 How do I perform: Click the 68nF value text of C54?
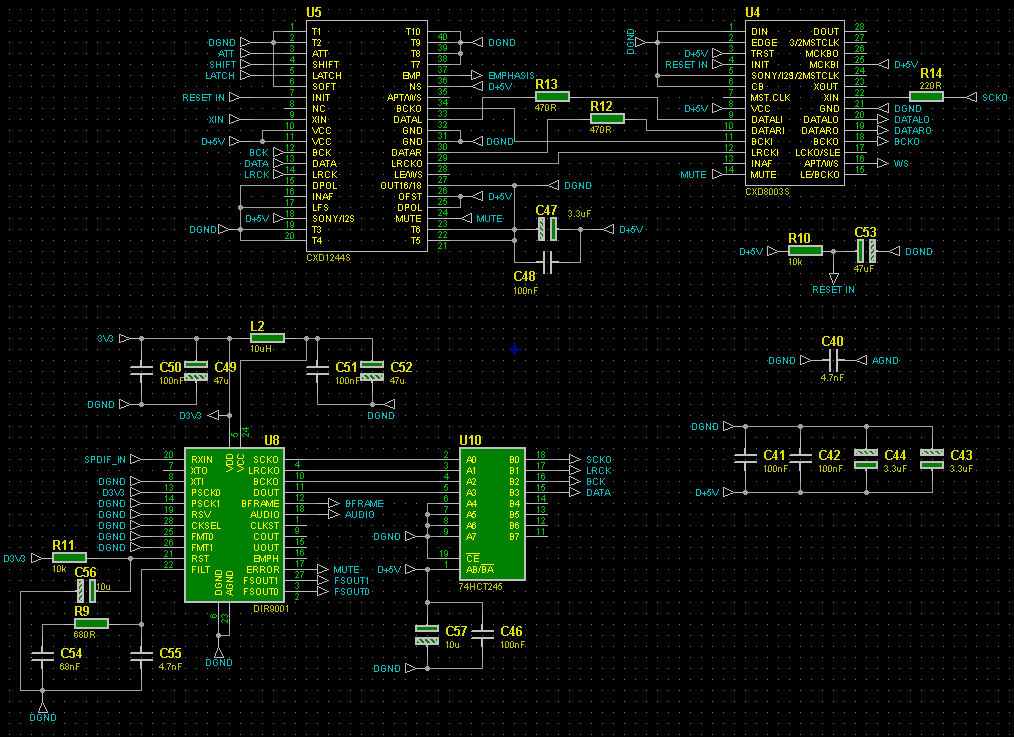[70, 667]
